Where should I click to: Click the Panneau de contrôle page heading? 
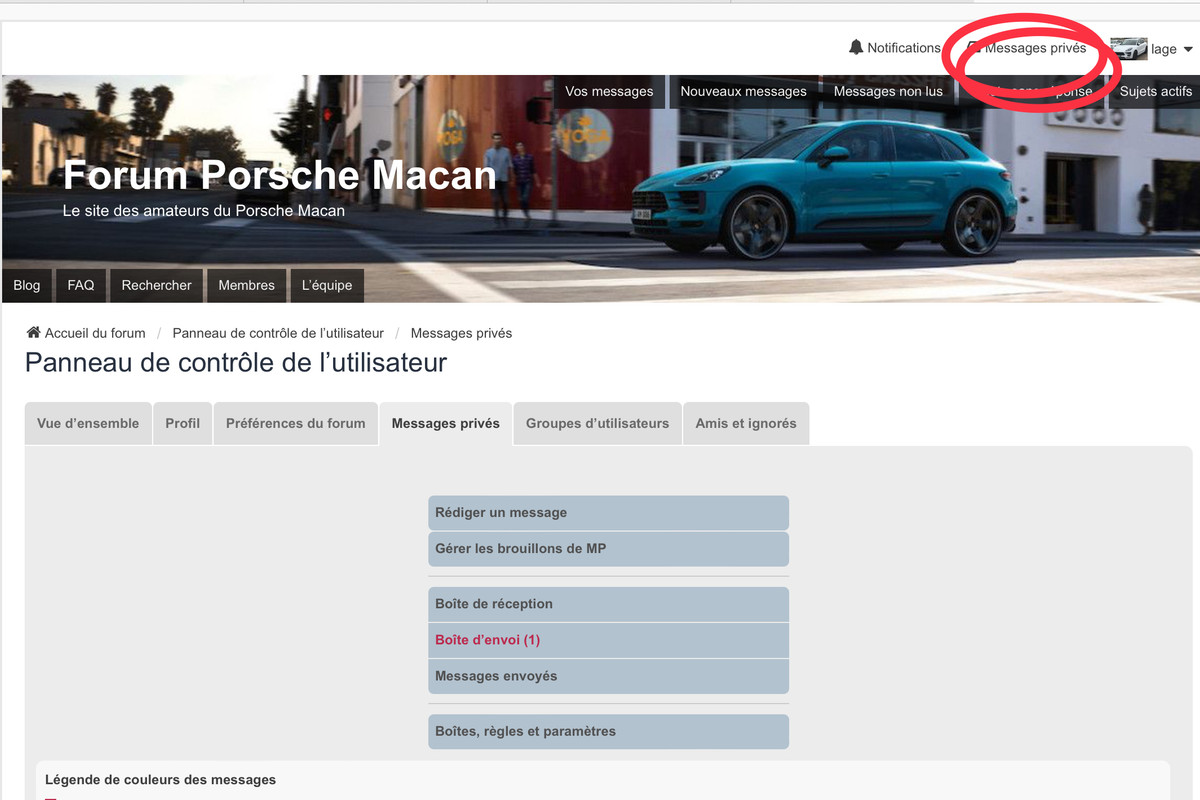point(236,362)
